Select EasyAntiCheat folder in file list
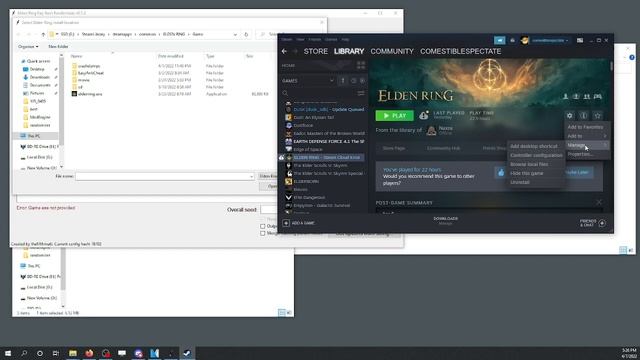 pyautogui.click(x=91, y=73)
